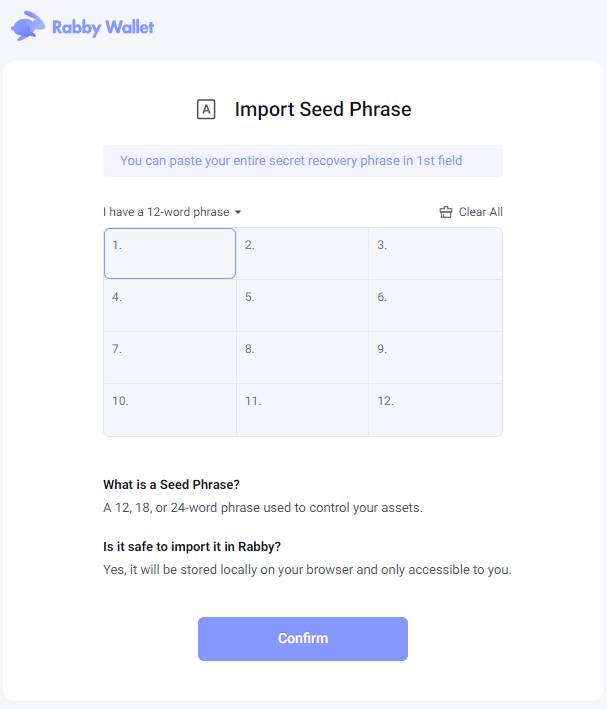The height and width of the screenshot is (709, 607).
Task: Focus seed word field number 1
Action: coord(170,254)
